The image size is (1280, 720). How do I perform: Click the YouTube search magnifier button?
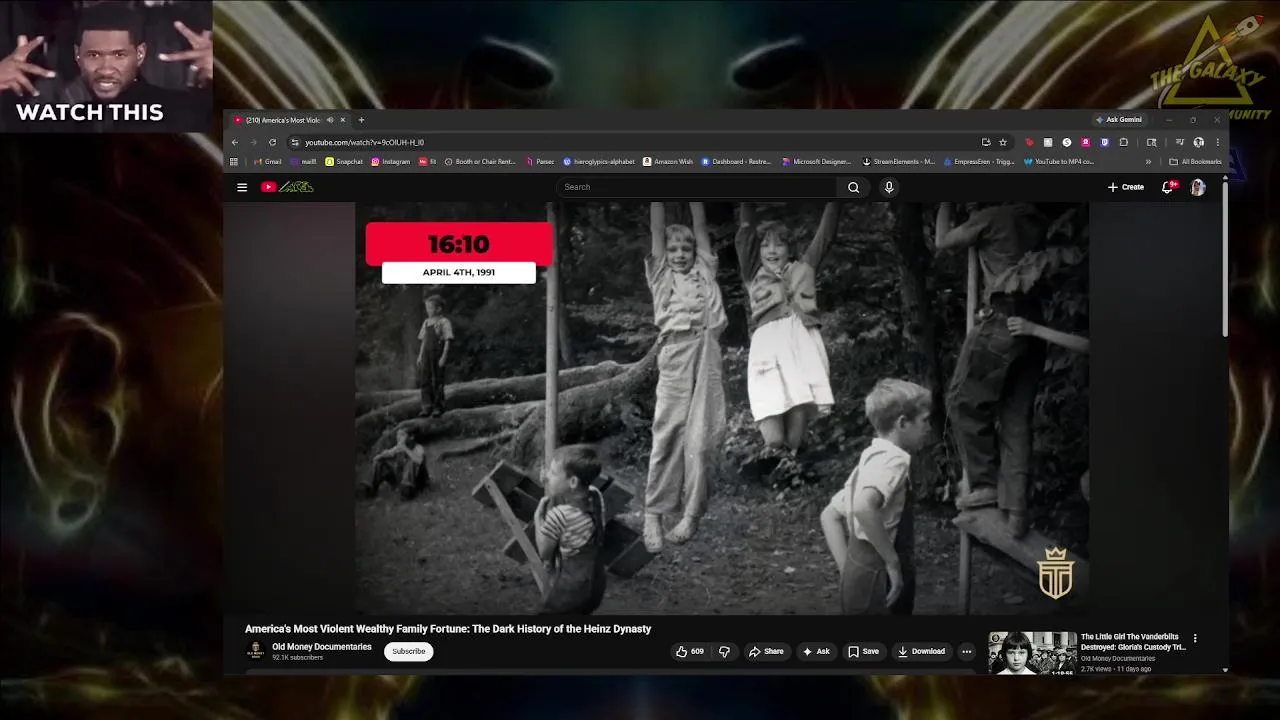[853, 187]
